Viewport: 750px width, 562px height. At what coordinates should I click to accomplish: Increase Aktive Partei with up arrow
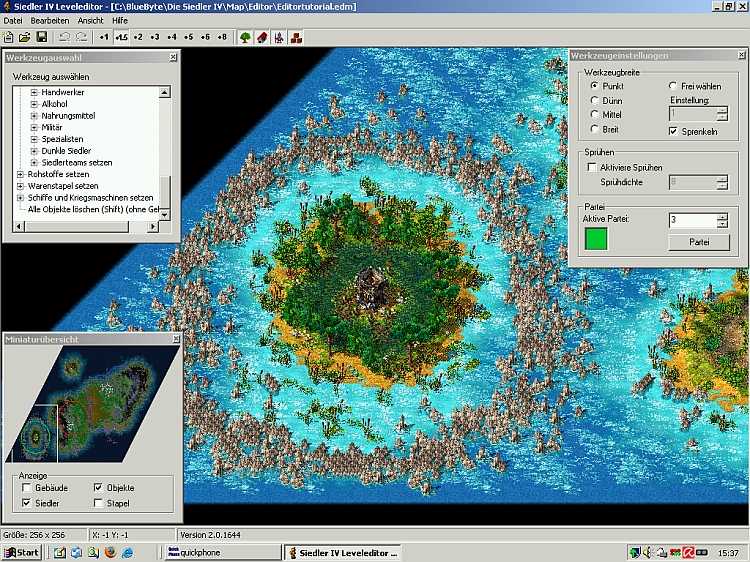pyautogui.click(x=723, y=216)
